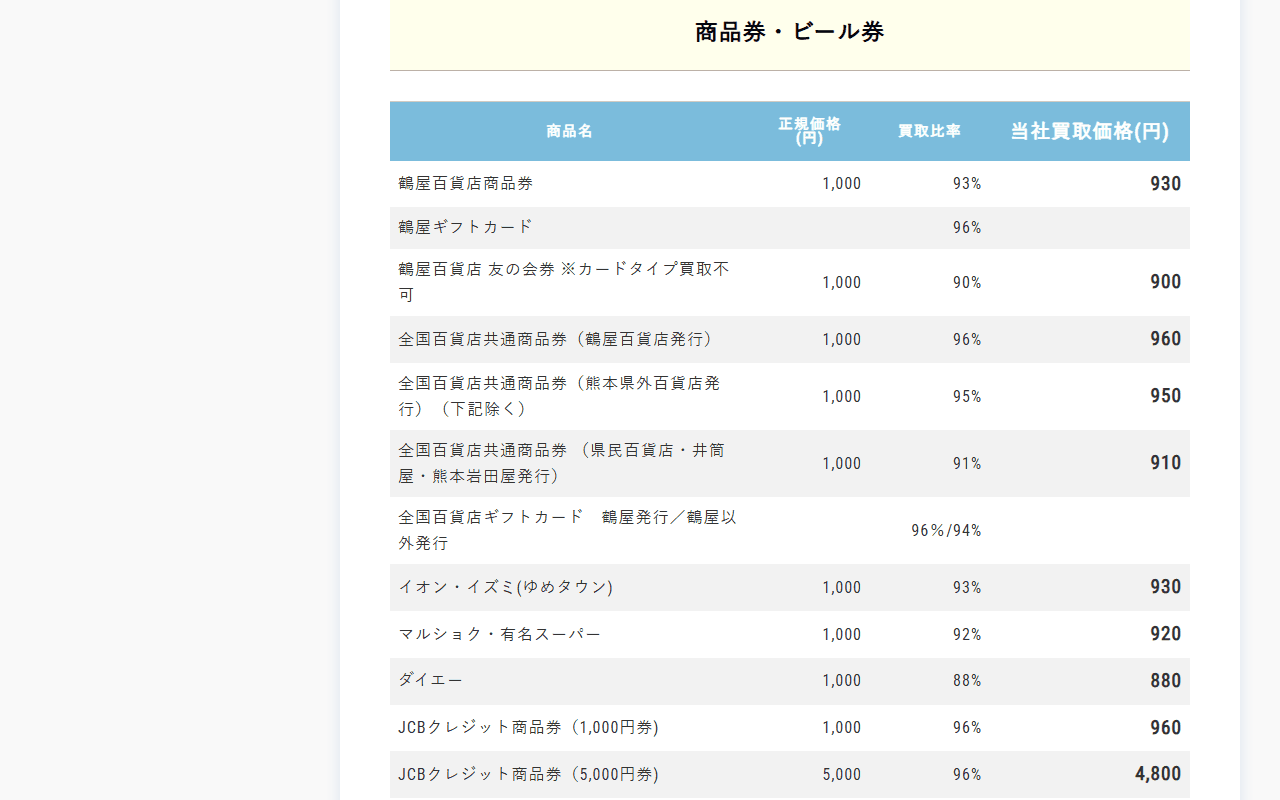Click the 95% buyback ratio

967,397
